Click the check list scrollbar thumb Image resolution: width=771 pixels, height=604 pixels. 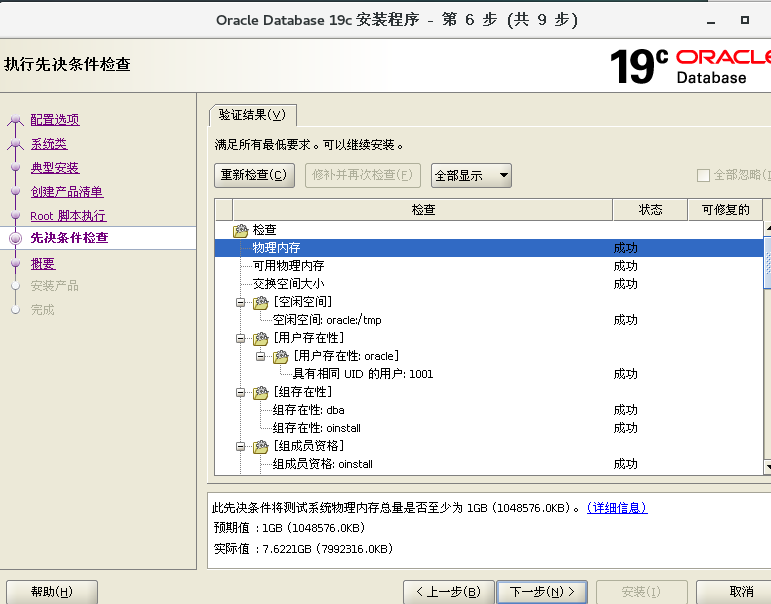coord(768,262)
